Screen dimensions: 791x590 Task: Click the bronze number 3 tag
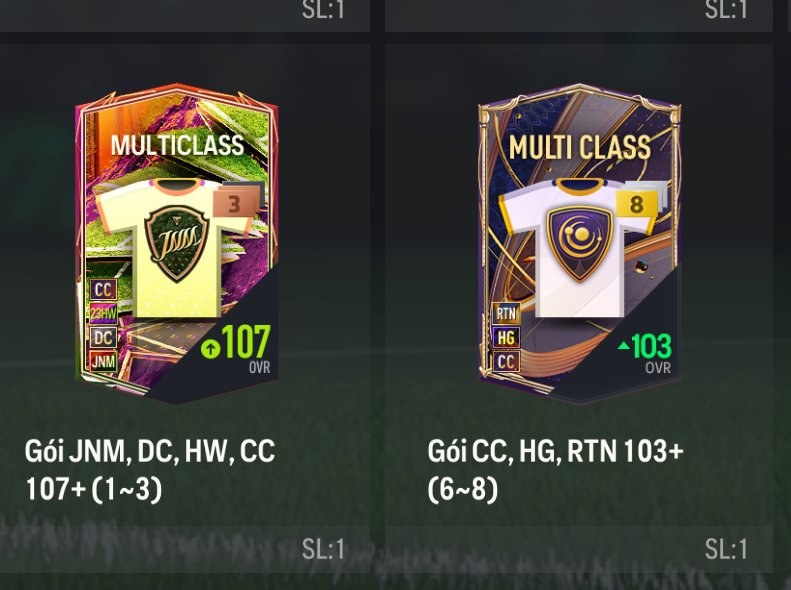pyautogui.click(x=235, y=204)
